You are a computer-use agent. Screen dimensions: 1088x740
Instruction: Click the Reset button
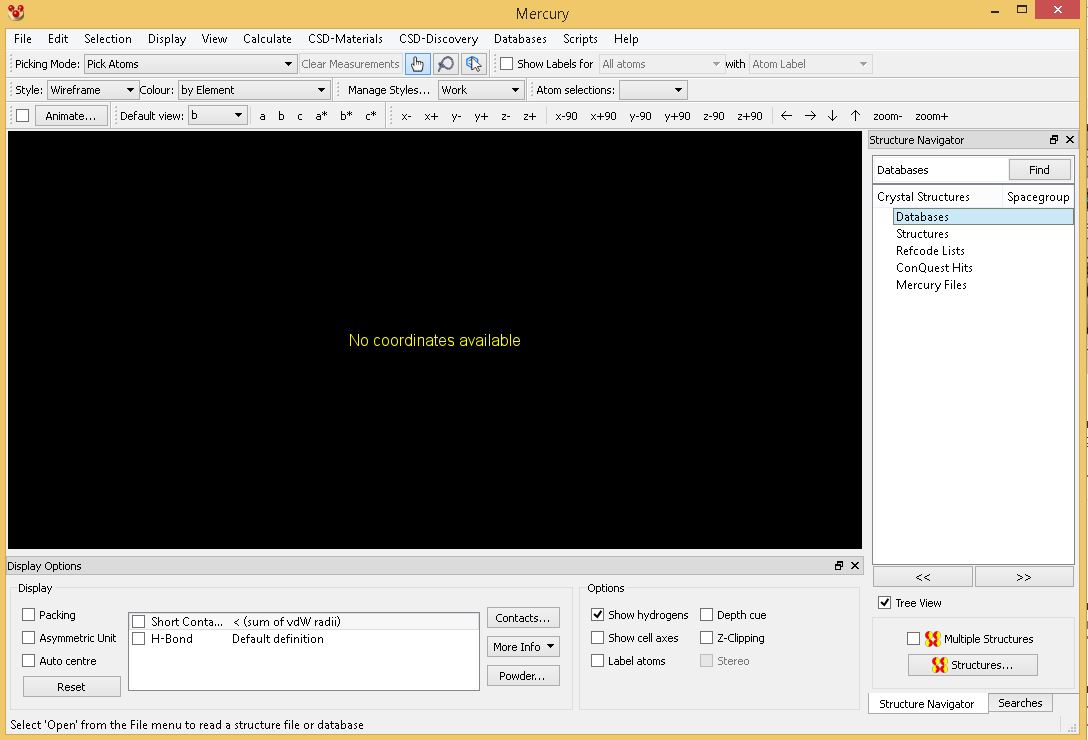pyautogui.click(x=71, y=687)
